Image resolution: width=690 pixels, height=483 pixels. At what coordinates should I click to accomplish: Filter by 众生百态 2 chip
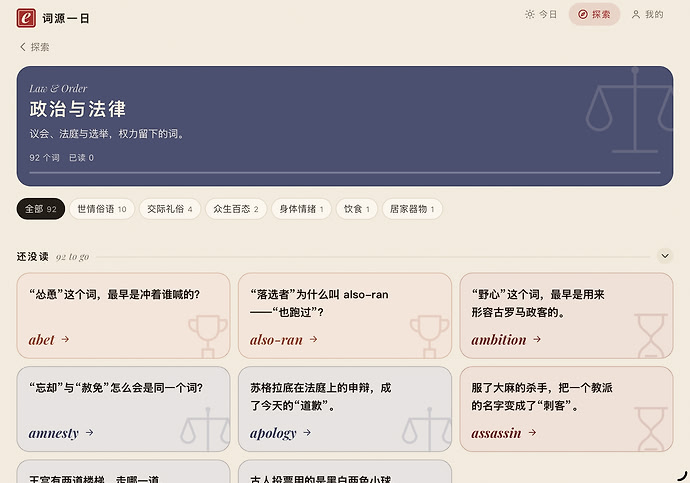[236, 209]
